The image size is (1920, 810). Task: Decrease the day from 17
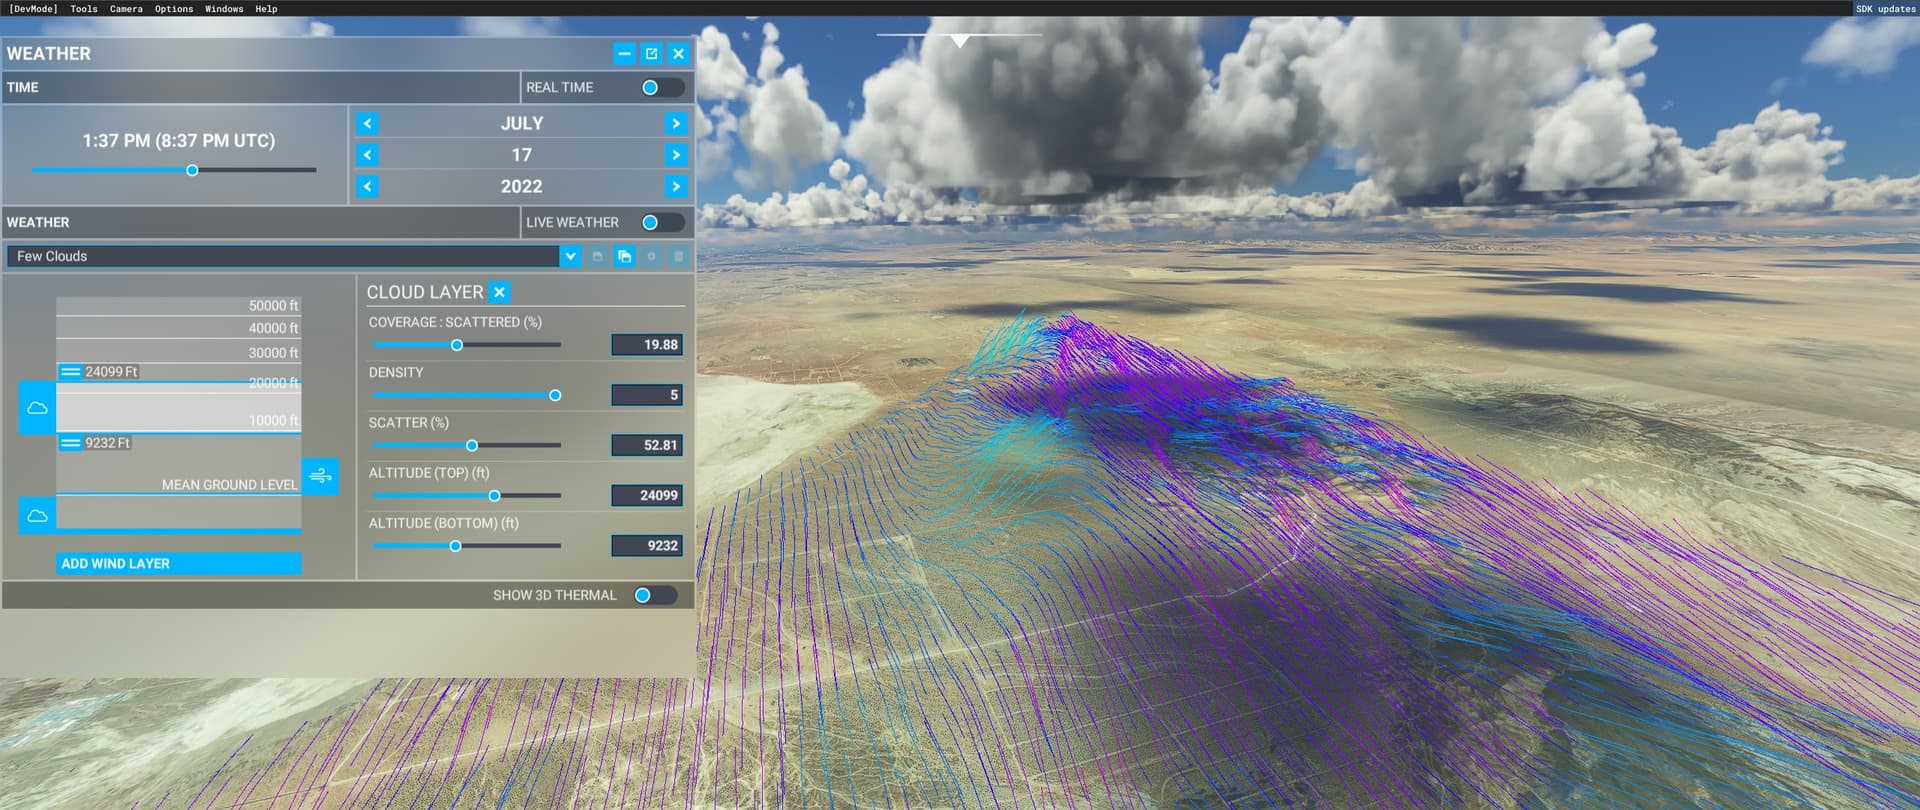pos(367,155)
